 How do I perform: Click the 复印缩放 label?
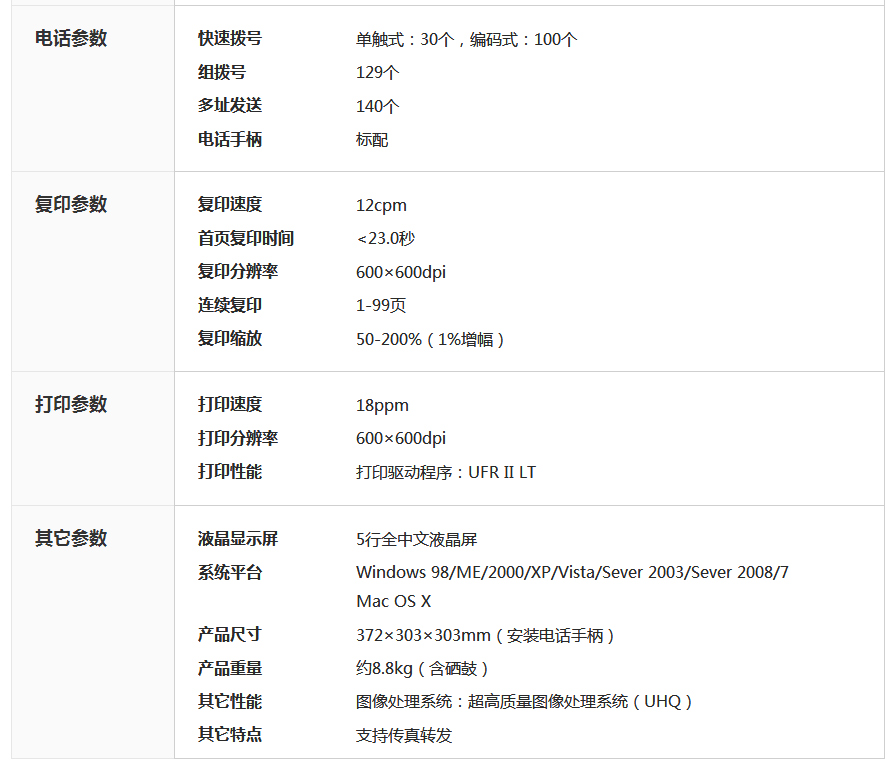pyautogui.click(x=230, y=339)
